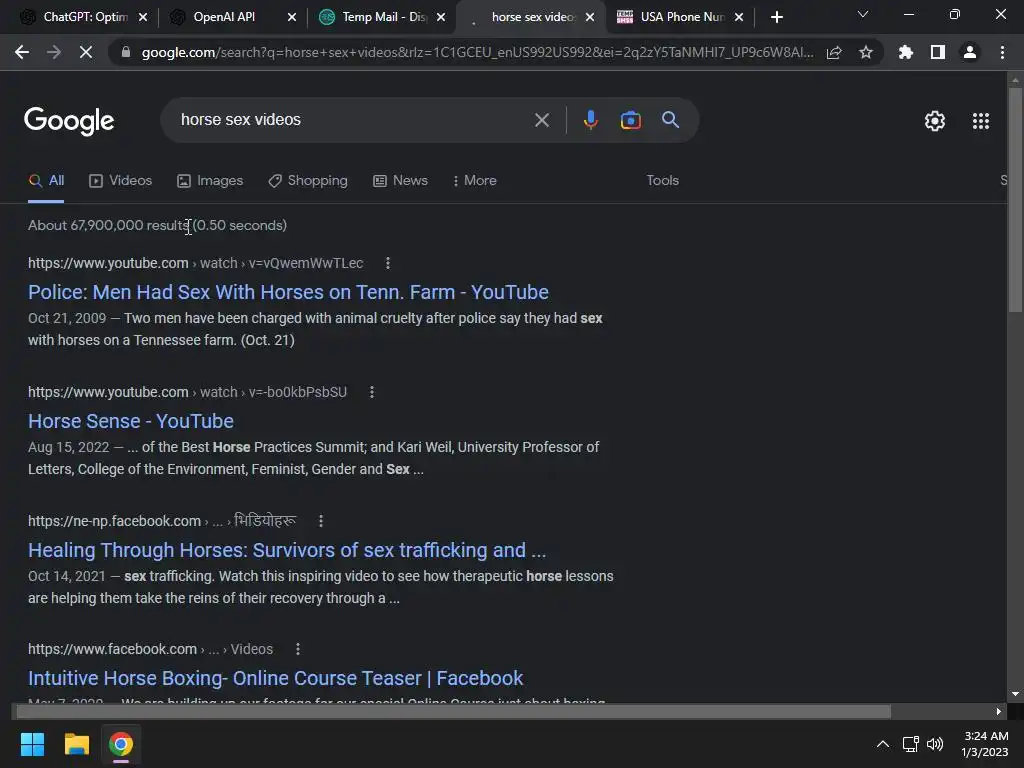
Task: Select the Videos results filter
Action: [x=120, y=181]
